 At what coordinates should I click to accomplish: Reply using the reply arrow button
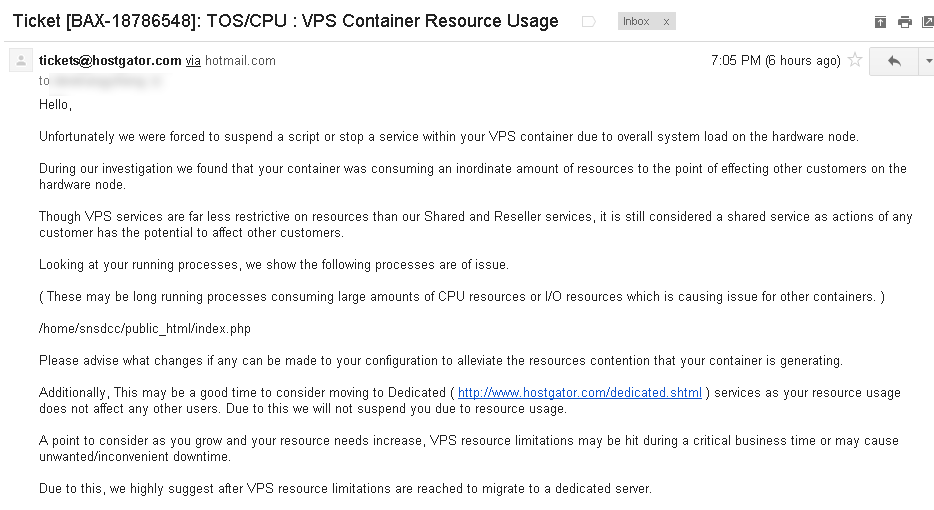point(893,61)
